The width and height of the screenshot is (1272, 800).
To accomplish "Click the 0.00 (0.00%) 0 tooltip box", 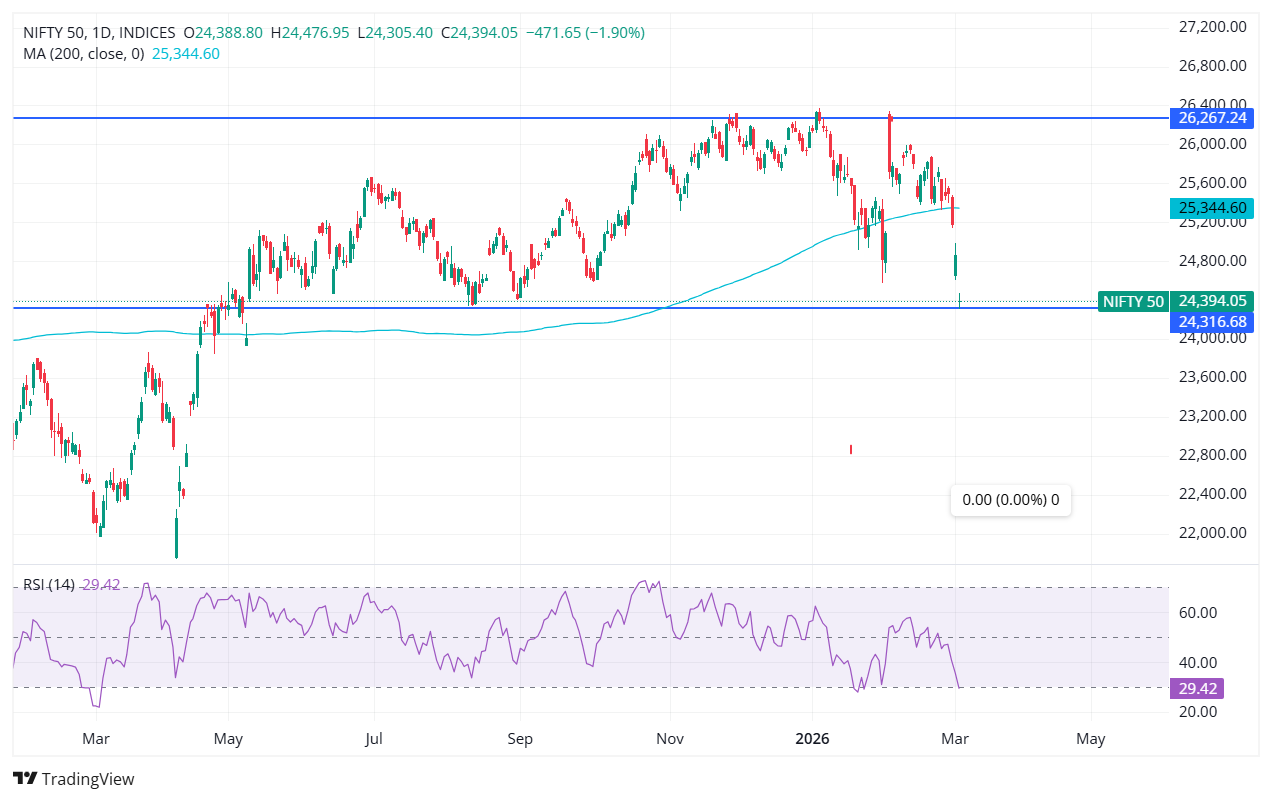I will point(1010,499).
